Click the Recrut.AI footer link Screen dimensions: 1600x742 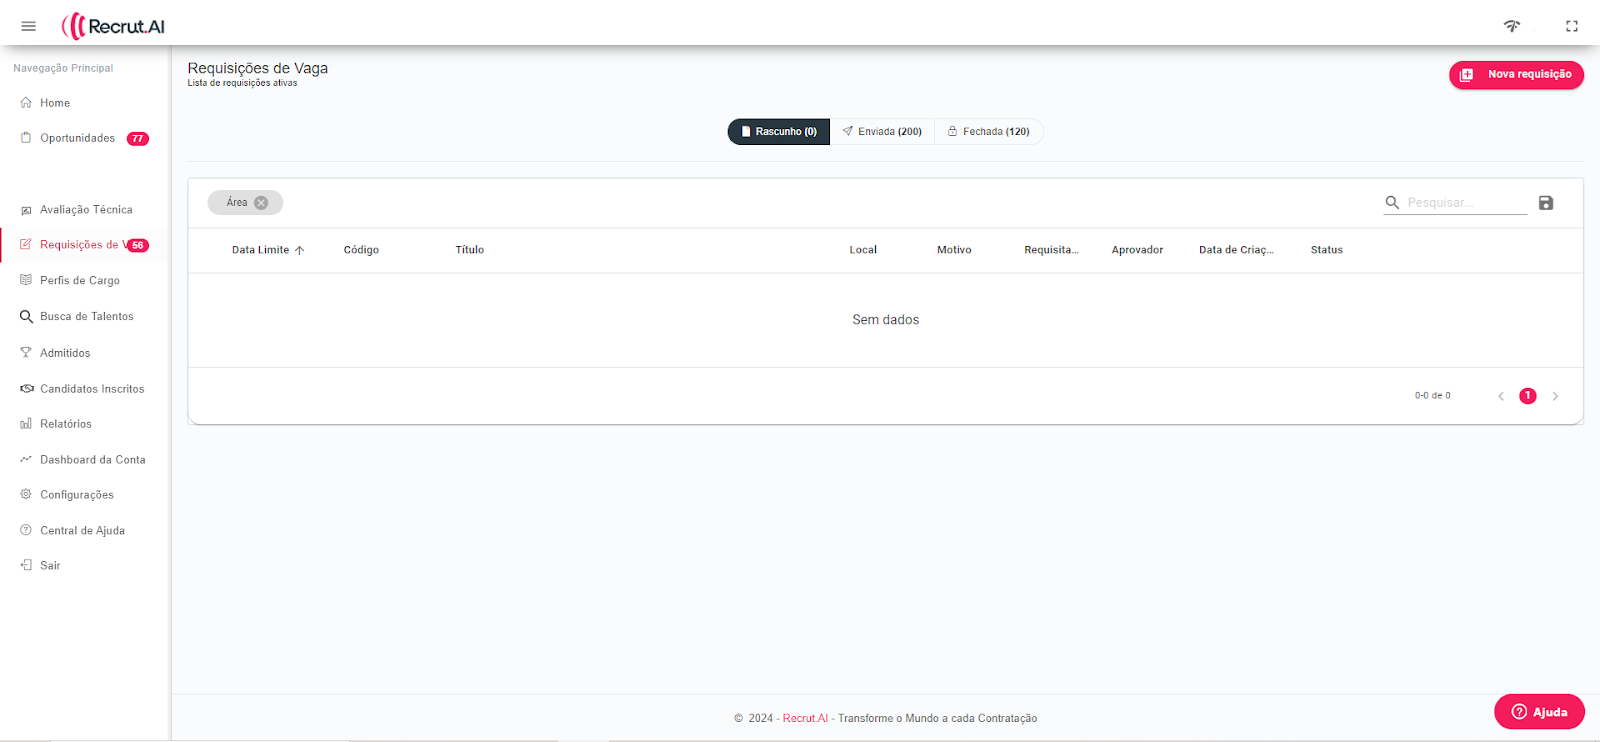pyautogui.click(x=805, y=718)
